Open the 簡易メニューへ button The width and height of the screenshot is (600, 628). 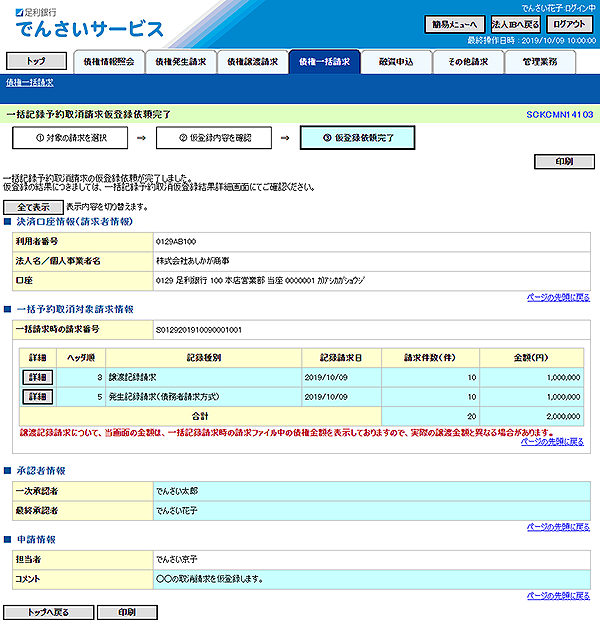click(455, 25)
